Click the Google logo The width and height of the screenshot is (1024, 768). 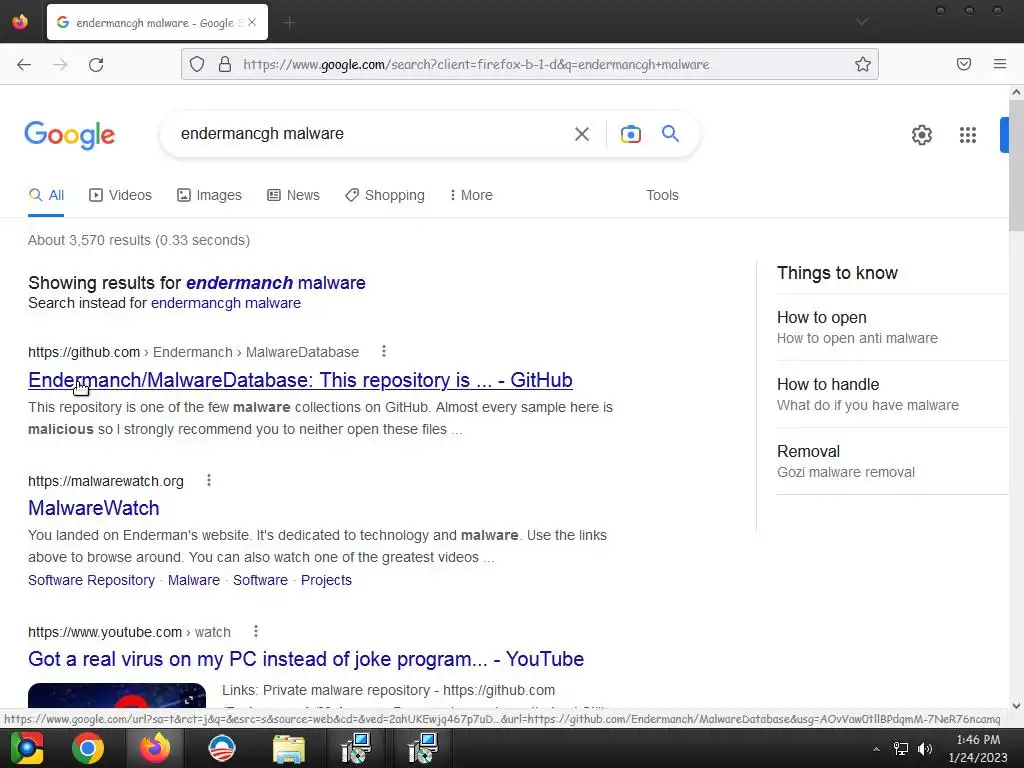(x=70, y=135)
